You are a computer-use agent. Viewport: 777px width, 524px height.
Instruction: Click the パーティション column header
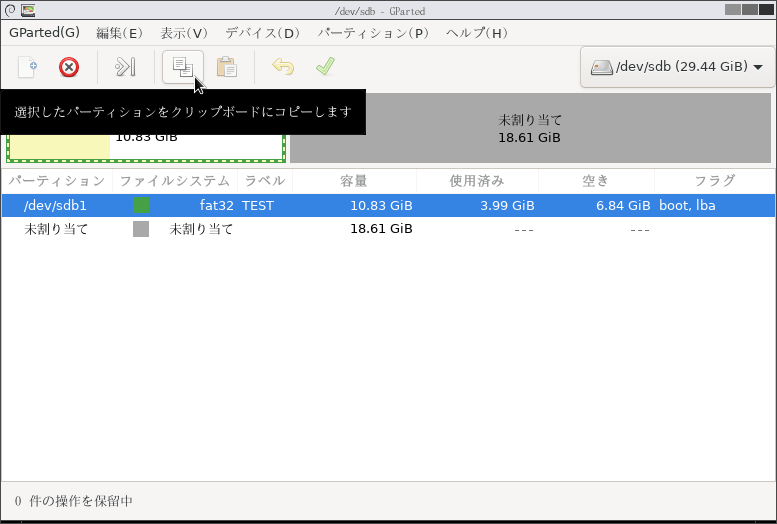pyautogui.click(x=57, y=181)
